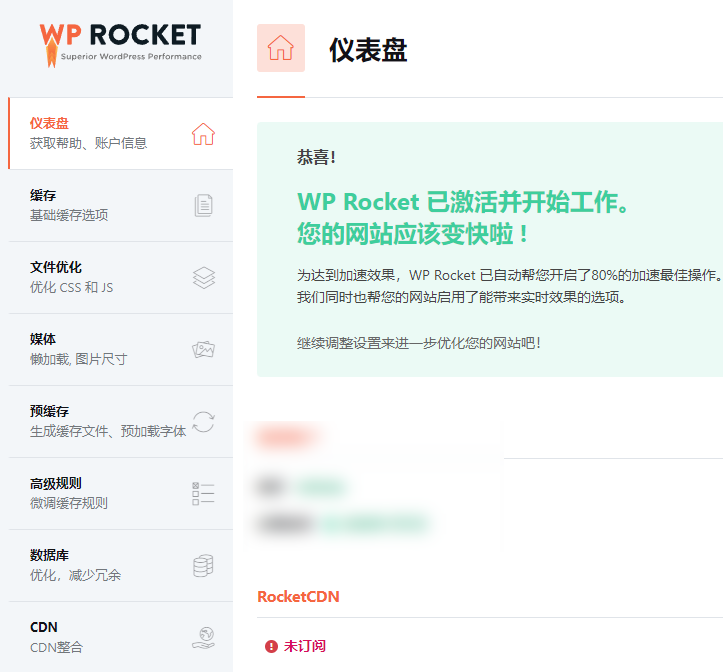Screen dimensions: 723x672
Task: Select the 媒体 lazy load section
Action: (90, 349)
